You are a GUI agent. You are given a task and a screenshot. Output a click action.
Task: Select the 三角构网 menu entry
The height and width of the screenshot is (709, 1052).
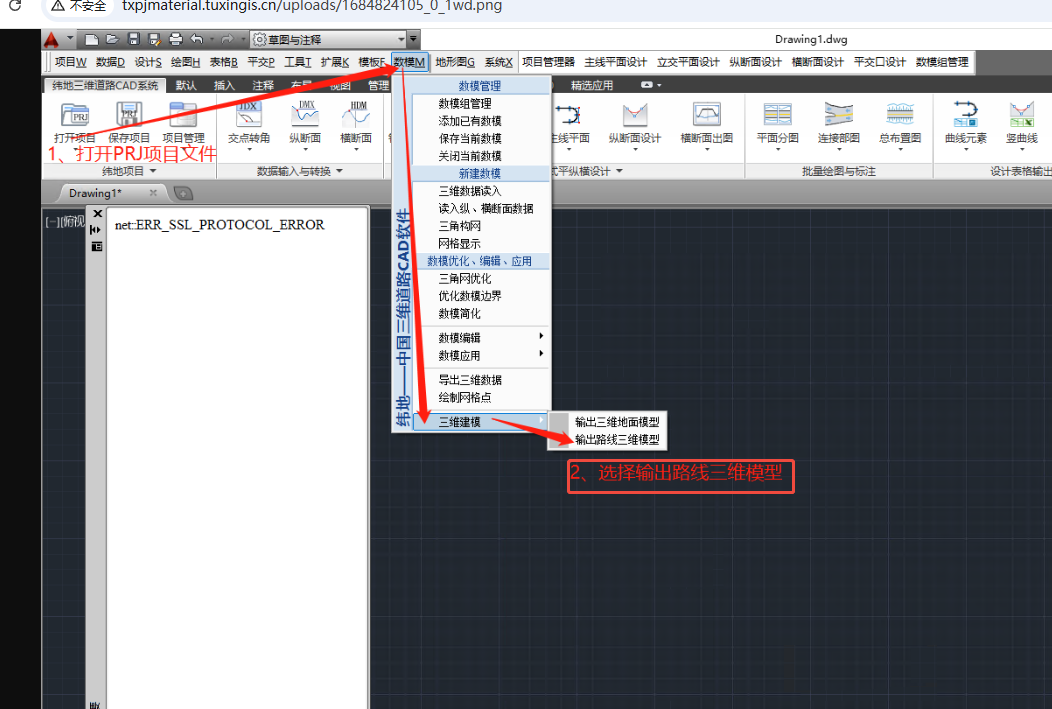(460, 226)
